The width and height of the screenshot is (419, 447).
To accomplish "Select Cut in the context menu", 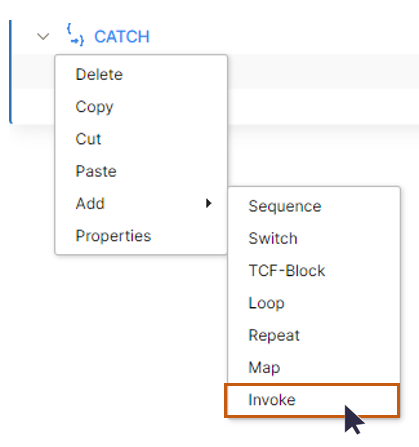I will pyautogui.click(x=141, y=139).
